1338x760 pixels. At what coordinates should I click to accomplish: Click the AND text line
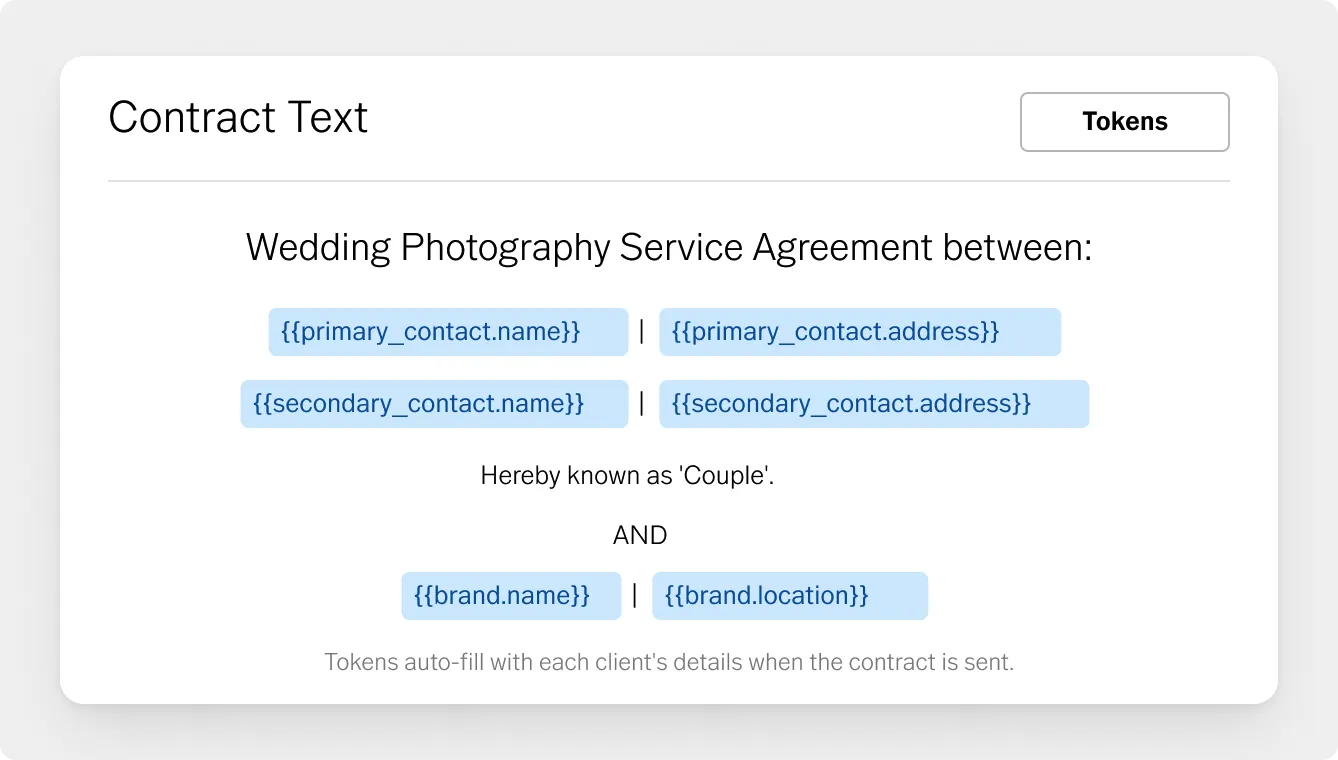(640, 536)
